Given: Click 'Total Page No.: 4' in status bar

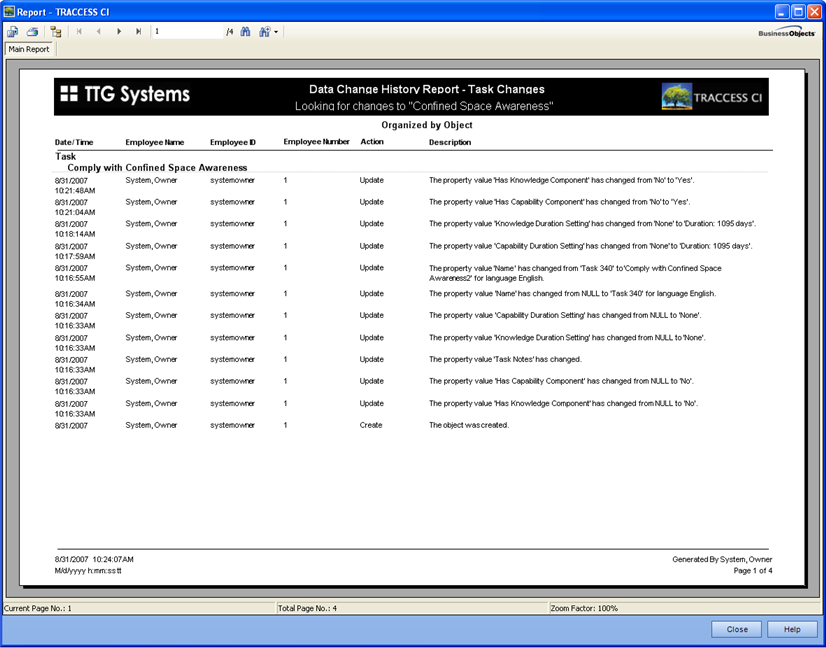Looking at the screenshot, I should (307, 608).
